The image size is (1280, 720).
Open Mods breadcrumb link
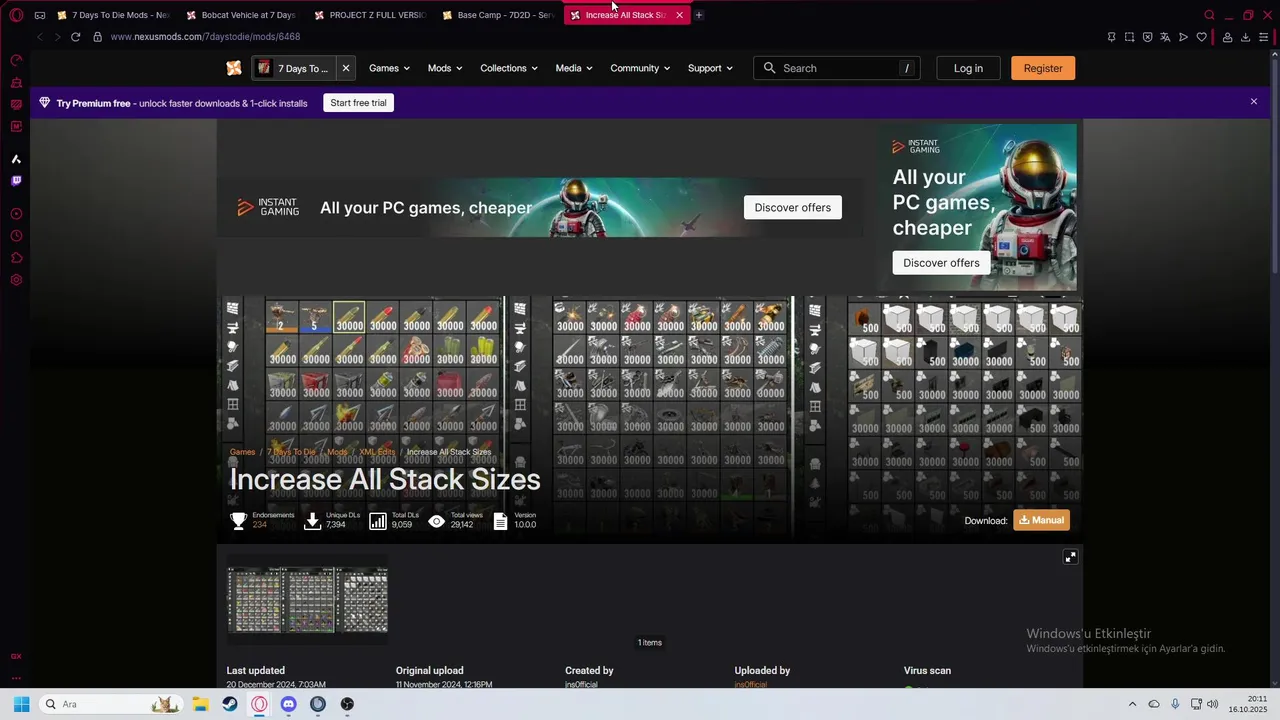coord(337,452)
